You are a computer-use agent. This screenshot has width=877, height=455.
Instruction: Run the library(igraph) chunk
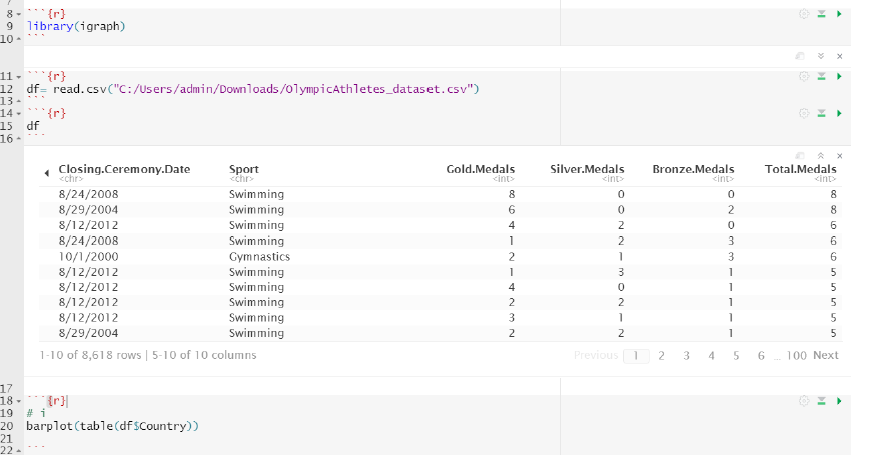(x=839, y=14)
